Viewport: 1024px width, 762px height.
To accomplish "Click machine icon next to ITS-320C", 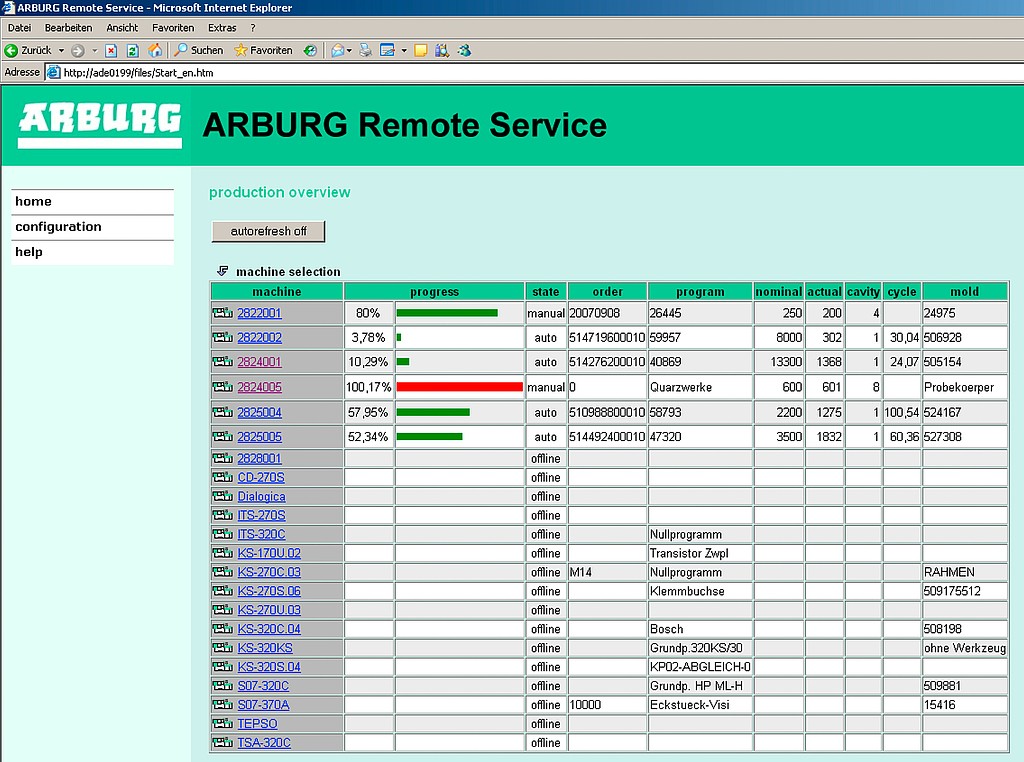I will [x=223, y=534].
